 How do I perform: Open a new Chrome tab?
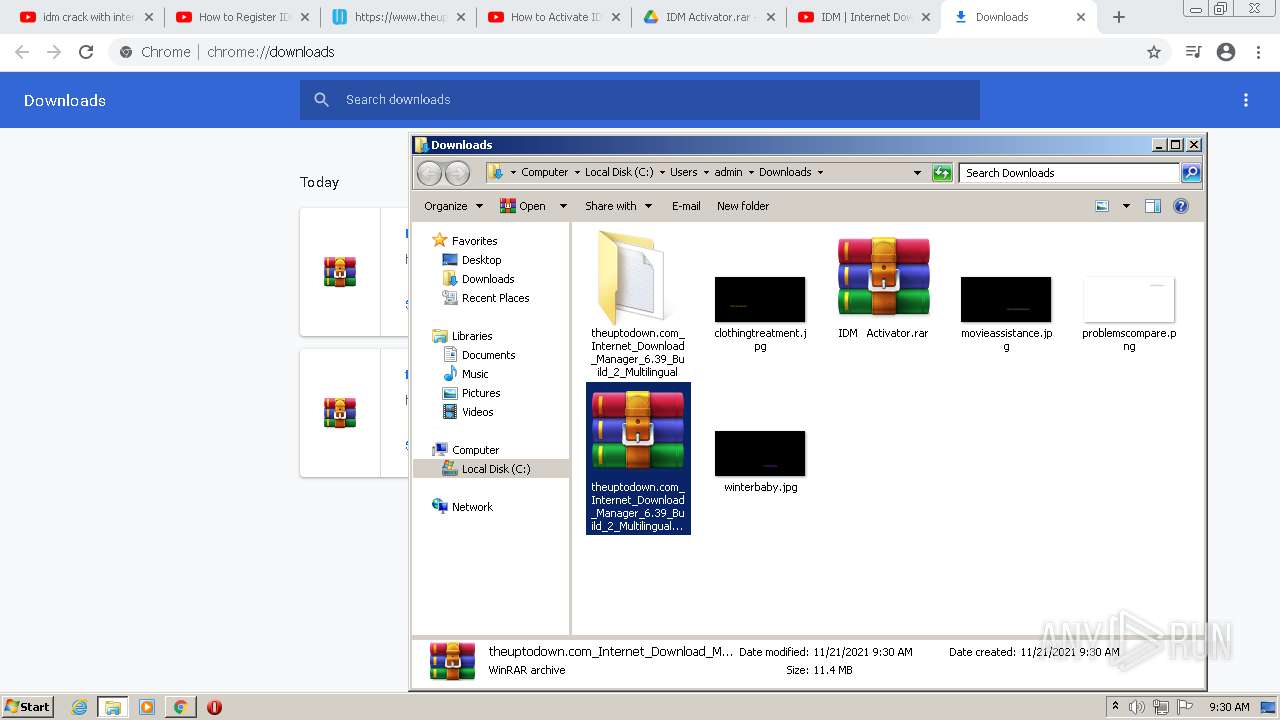pos(1119,17)
